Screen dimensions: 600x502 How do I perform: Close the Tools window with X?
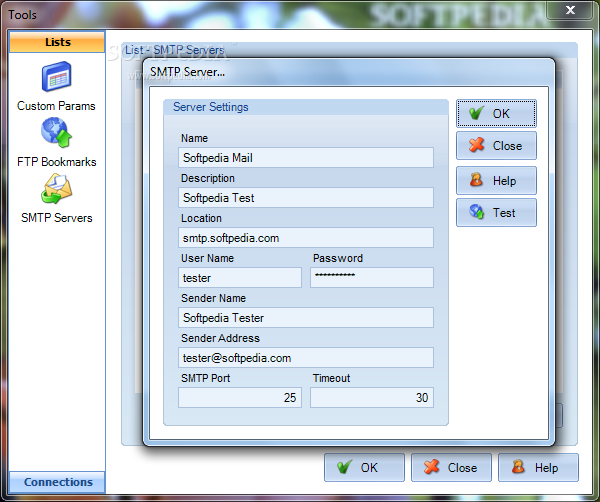(x=570, y=10)
